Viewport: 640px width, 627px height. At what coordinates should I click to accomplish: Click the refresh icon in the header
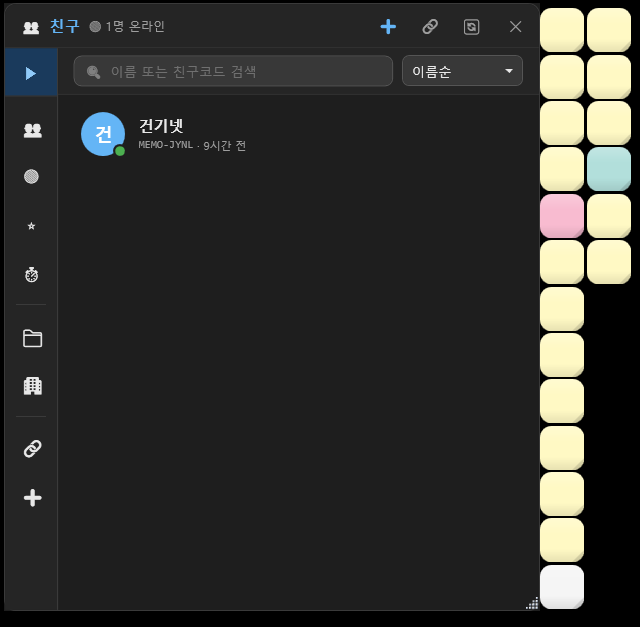(x=472, y=27)
